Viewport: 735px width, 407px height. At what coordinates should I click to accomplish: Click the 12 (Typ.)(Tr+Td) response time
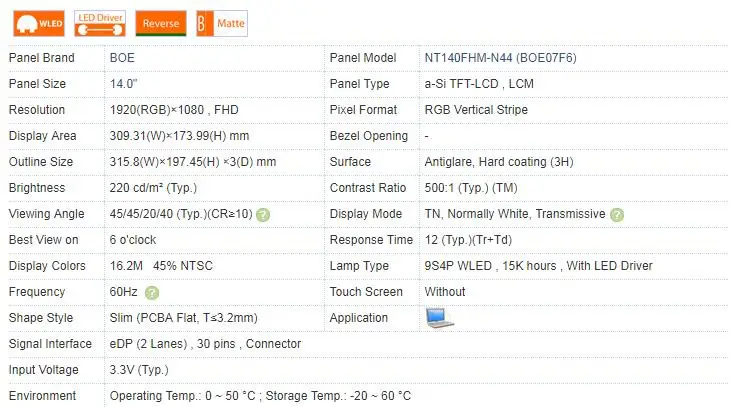coord(468,240)
